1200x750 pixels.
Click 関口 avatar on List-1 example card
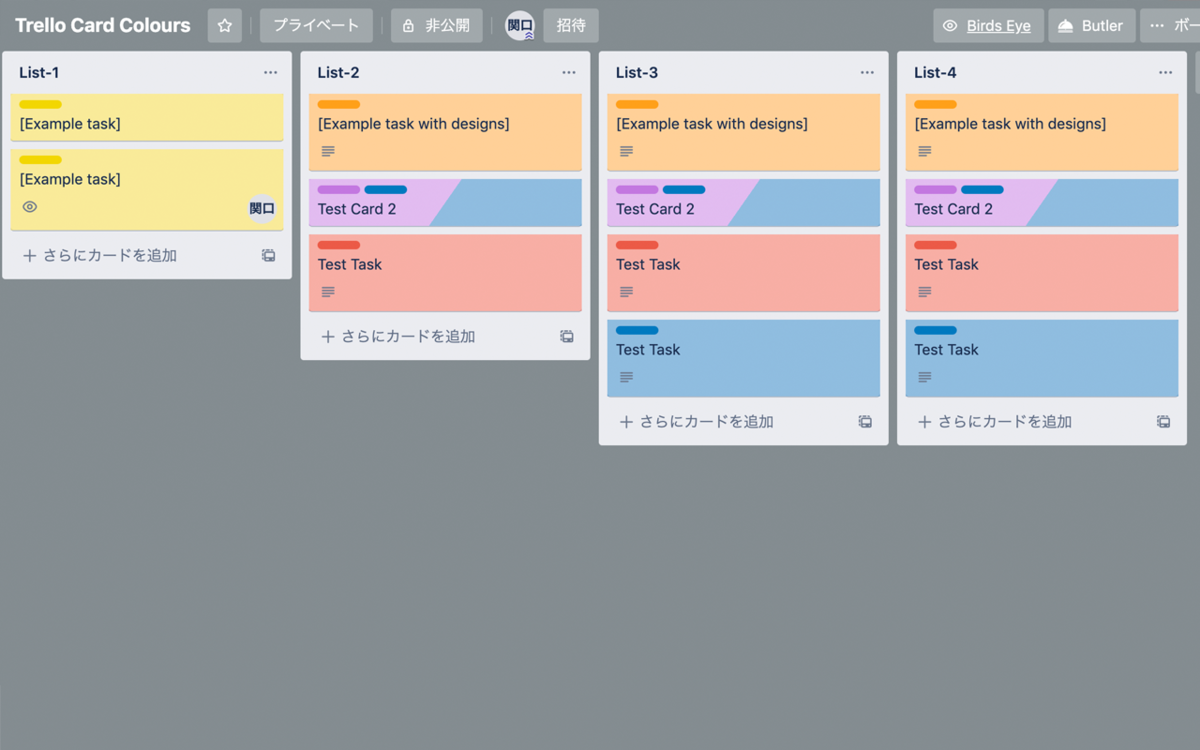click(x=262, y=209)
